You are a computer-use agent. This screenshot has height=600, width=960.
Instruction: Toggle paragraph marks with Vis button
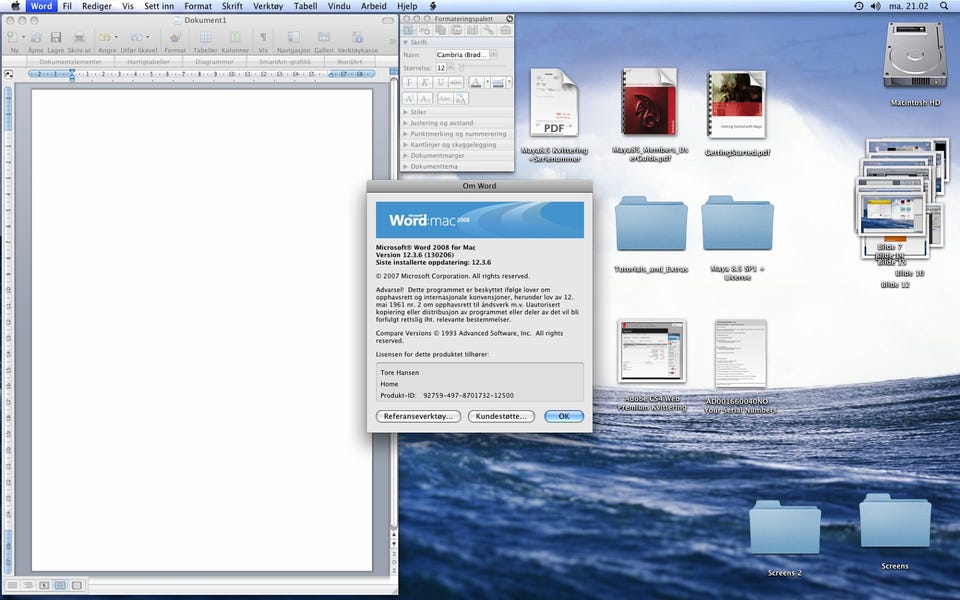click(x=263, y=37)
